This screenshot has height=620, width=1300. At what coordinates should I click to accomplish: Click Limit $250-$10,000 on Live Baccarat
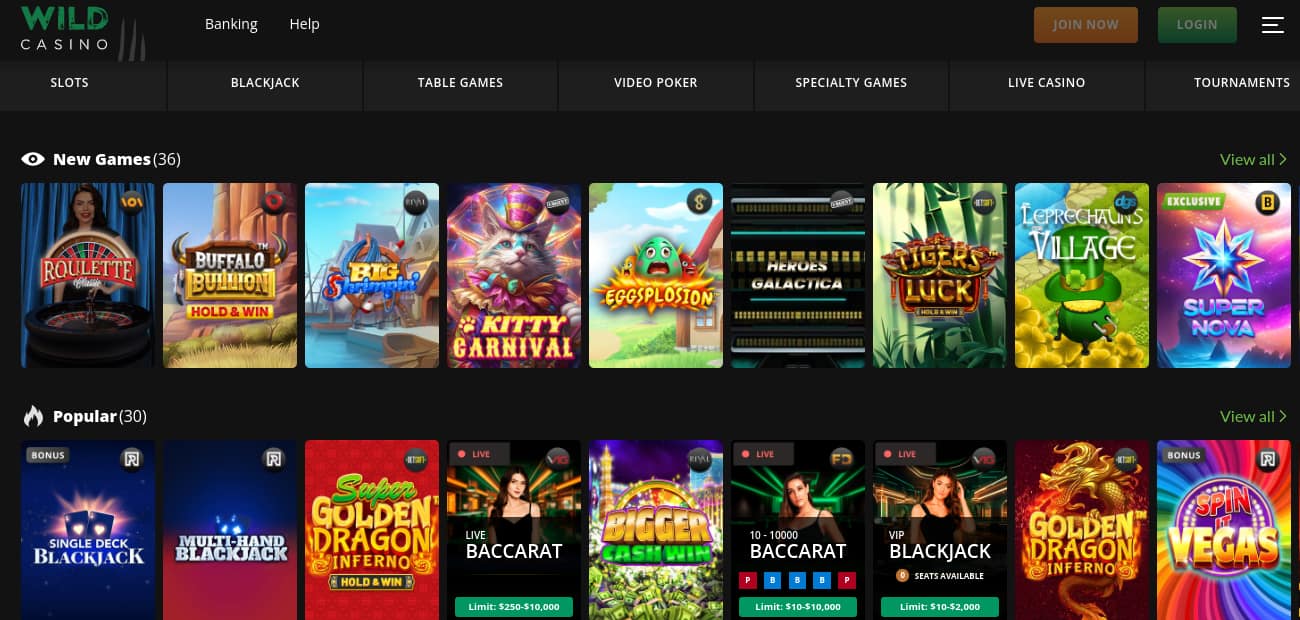[514, 607]
